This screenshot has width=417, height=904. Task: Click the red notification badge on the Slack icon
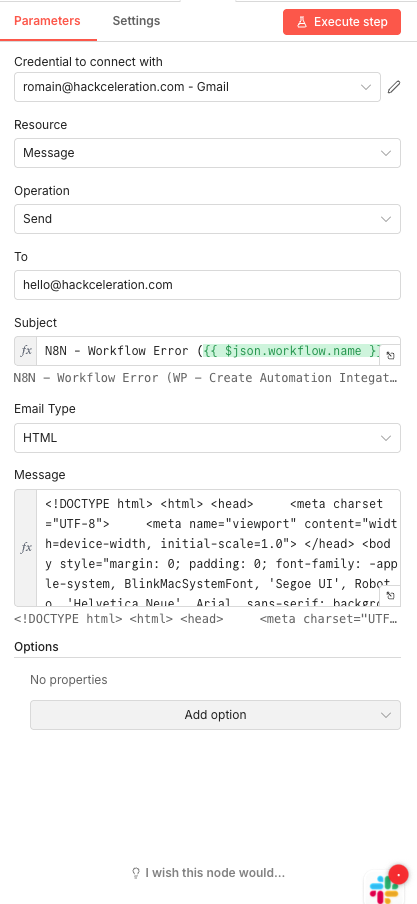click(x=398, y=875)
